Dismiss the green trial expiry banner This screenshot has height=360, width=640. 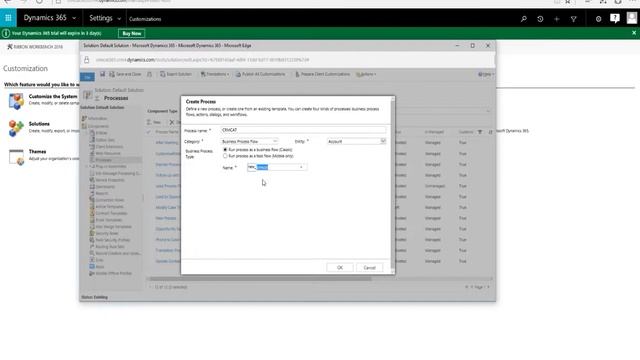point(634,33)
